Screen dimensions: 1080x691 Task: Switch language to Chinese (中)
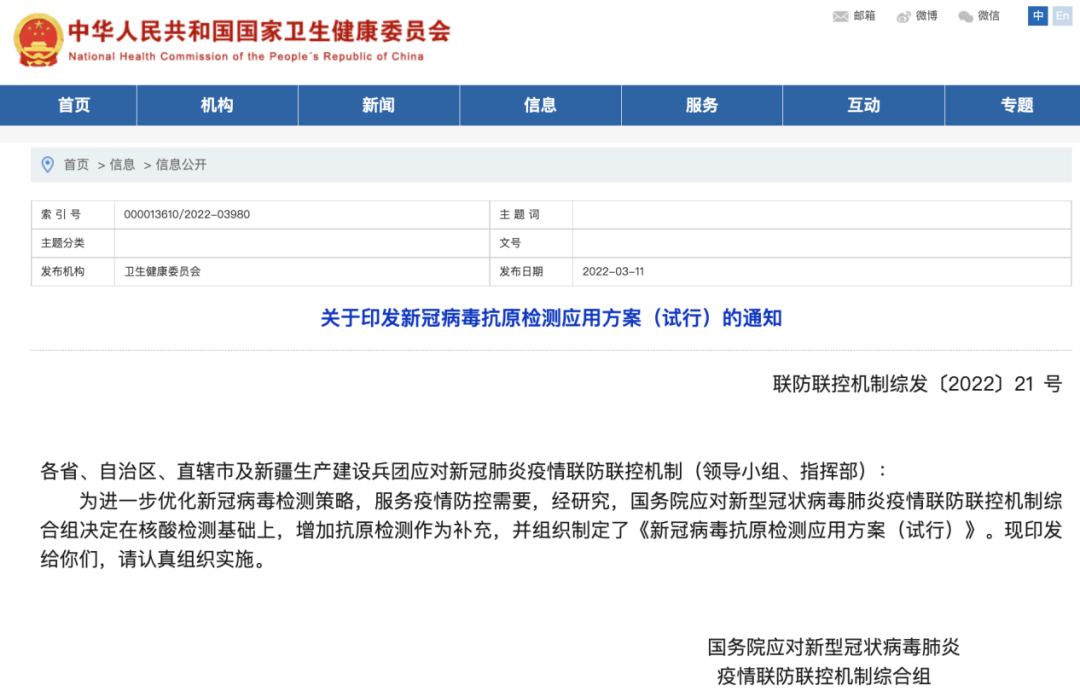(x=1038, y=16)
